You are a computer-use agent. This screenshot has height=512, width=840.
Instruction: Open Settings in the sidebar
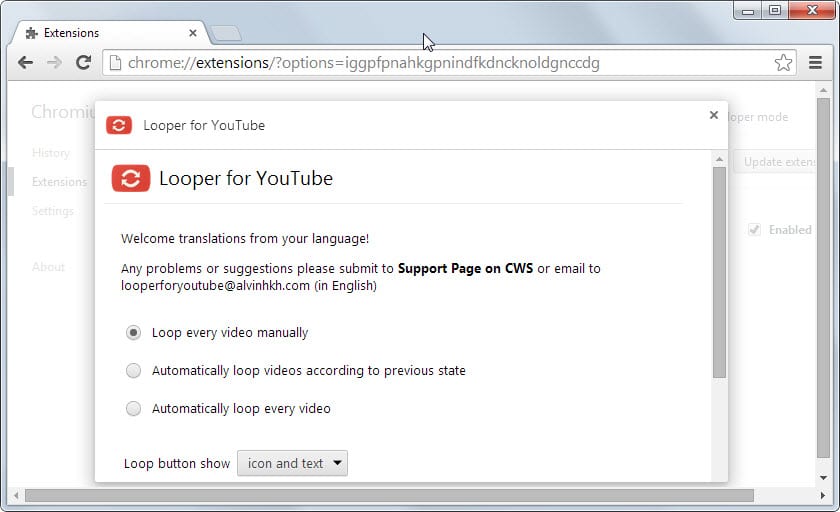pyautogui.click(x=53, y=211)
